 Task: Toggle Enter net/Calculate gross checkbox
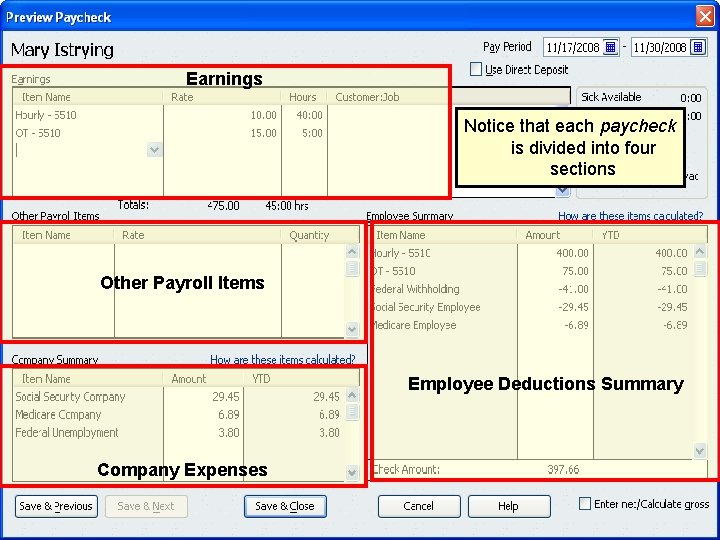coord(585,504)
